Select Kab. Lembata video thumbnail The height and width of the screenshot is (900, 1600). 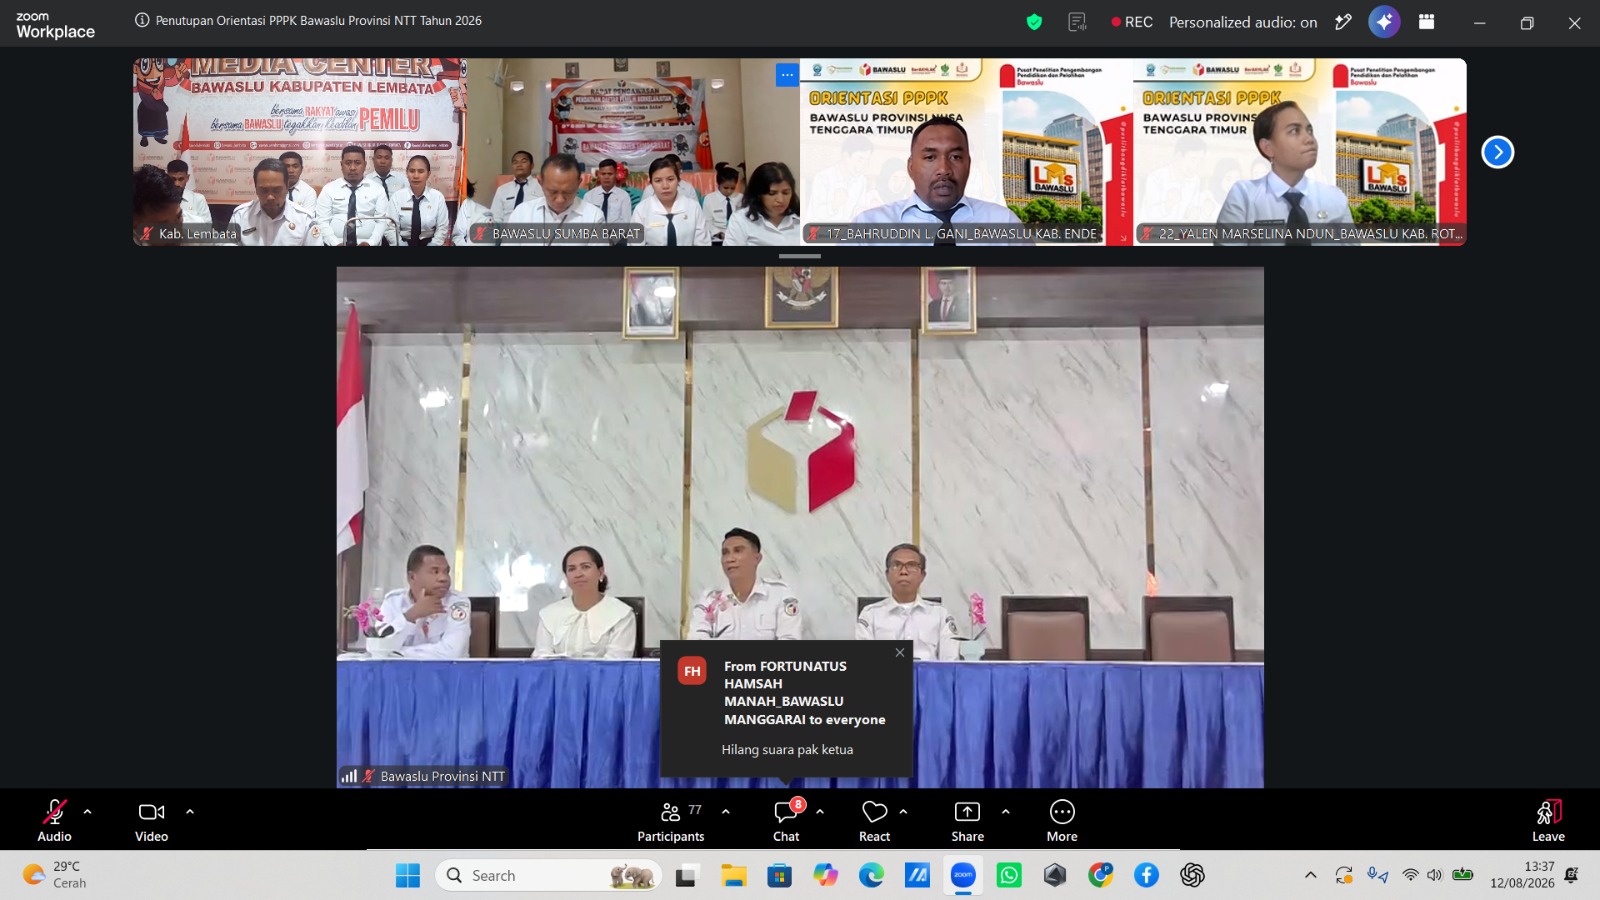click(x=300, y=152)
